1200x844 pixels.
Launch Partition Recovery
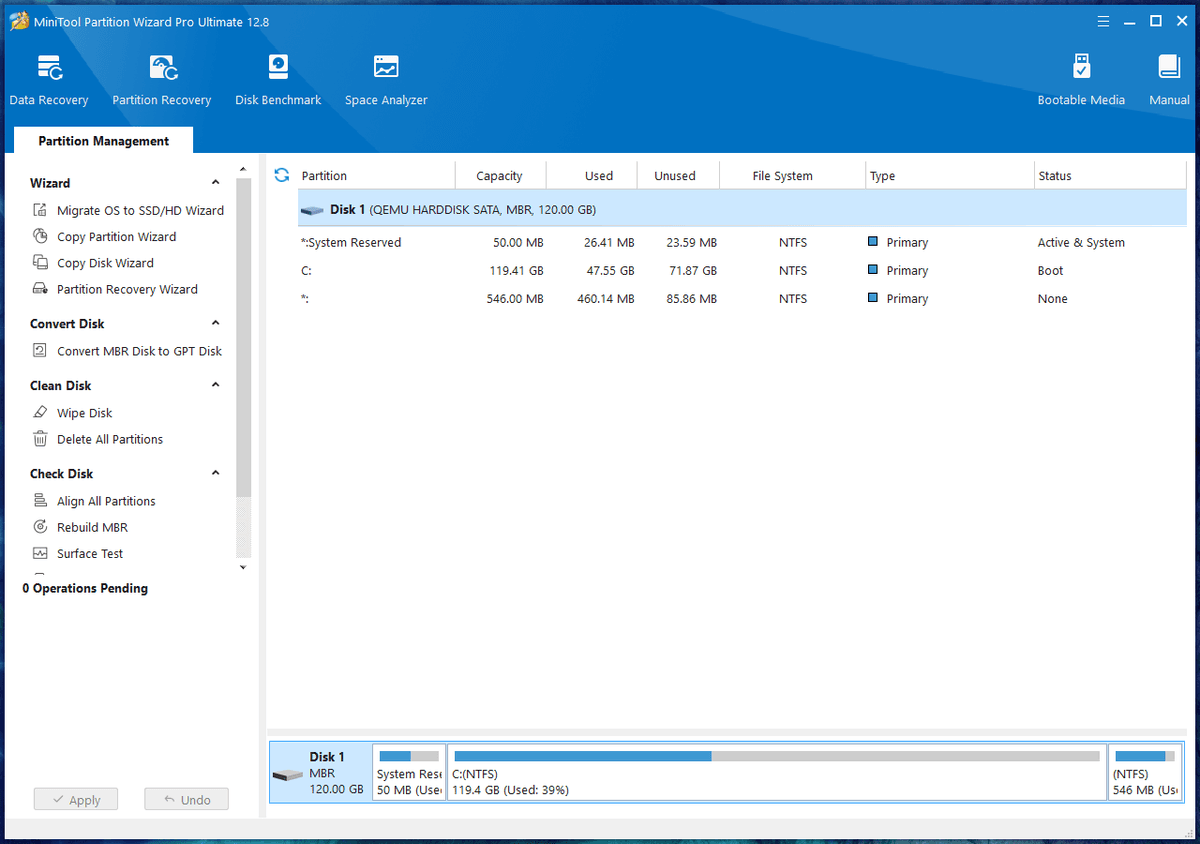coord(161,78)
